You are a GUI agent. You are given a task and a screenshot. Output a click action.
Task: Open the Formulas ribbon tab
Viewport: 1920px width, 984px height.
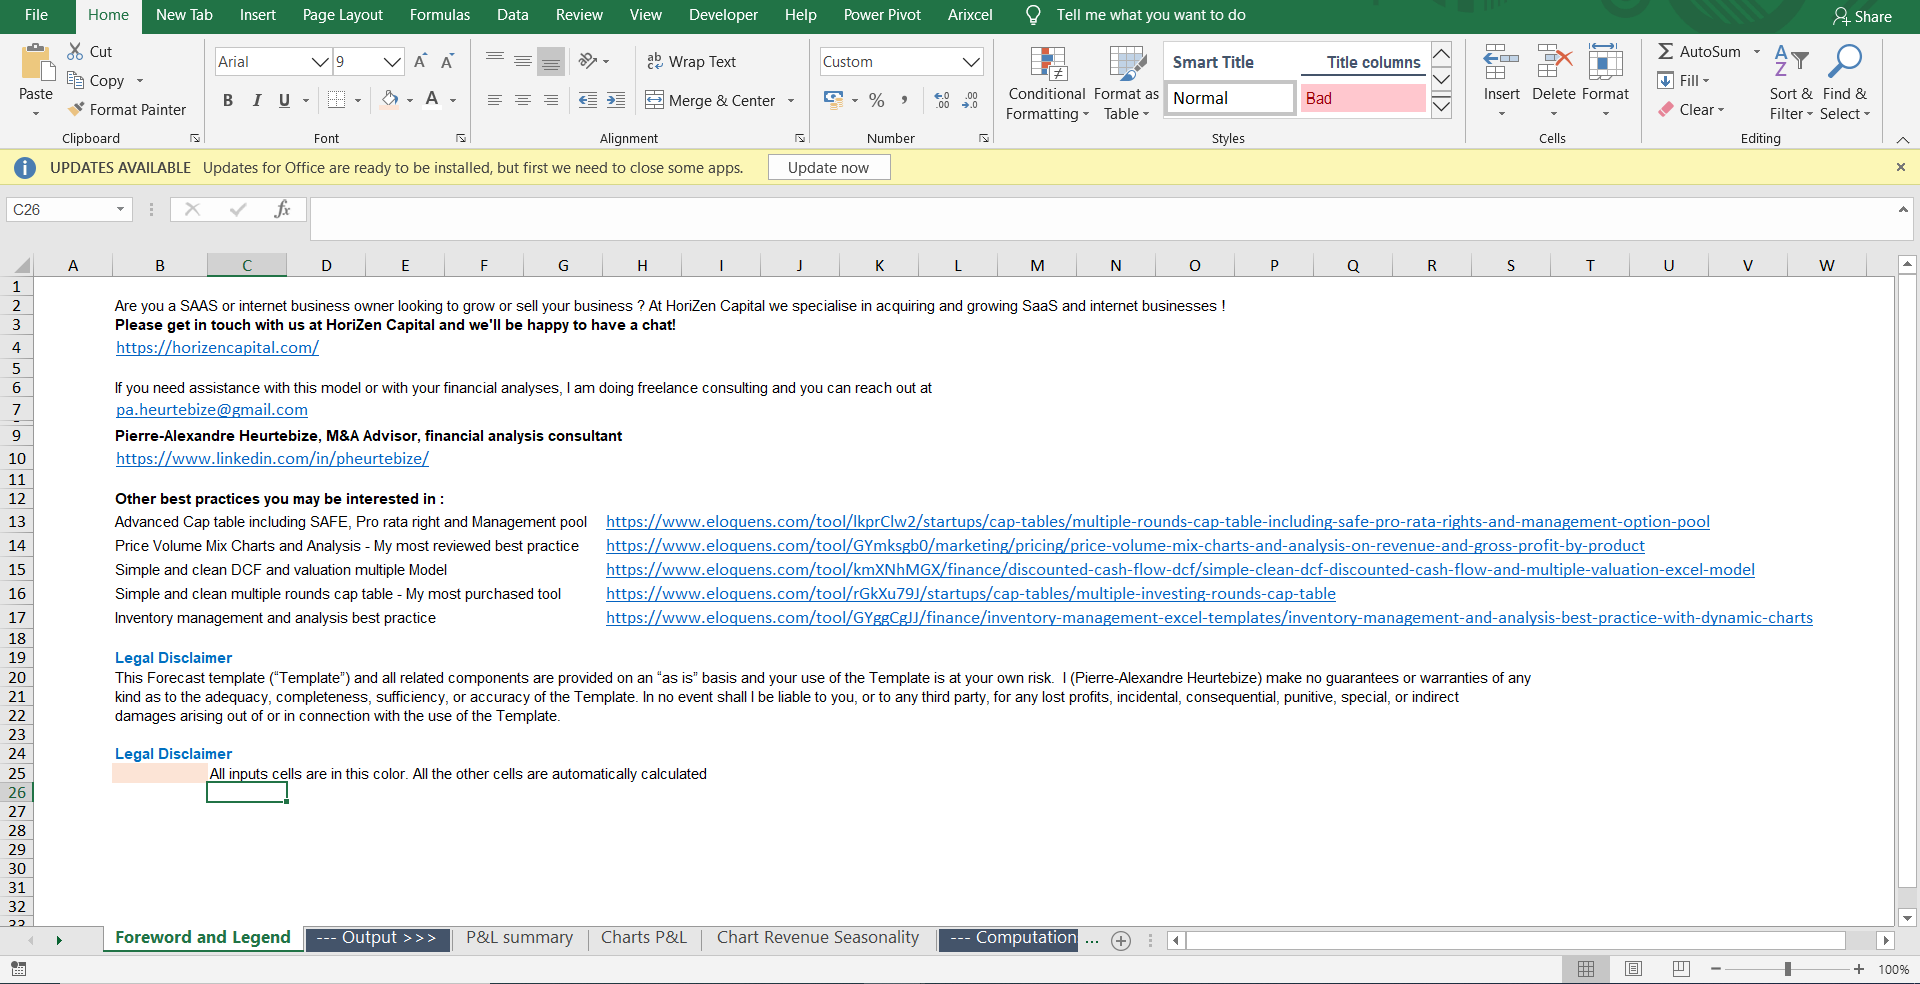point(439,15)
